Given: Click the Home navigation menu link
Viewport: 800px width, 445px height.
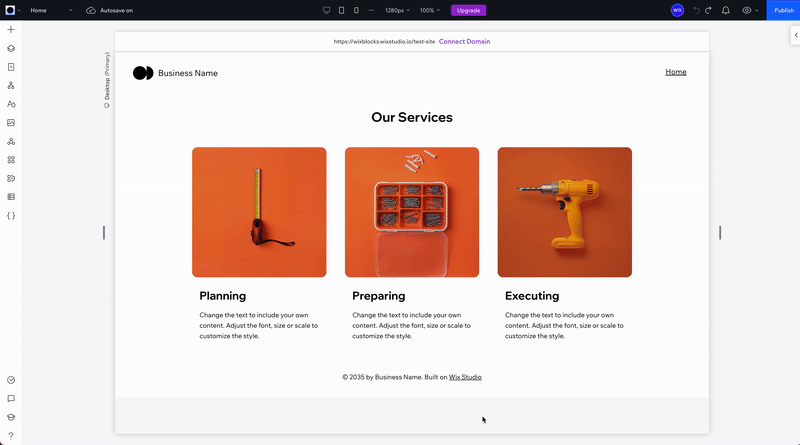Looking at the screenshot, I should [676, 72].
